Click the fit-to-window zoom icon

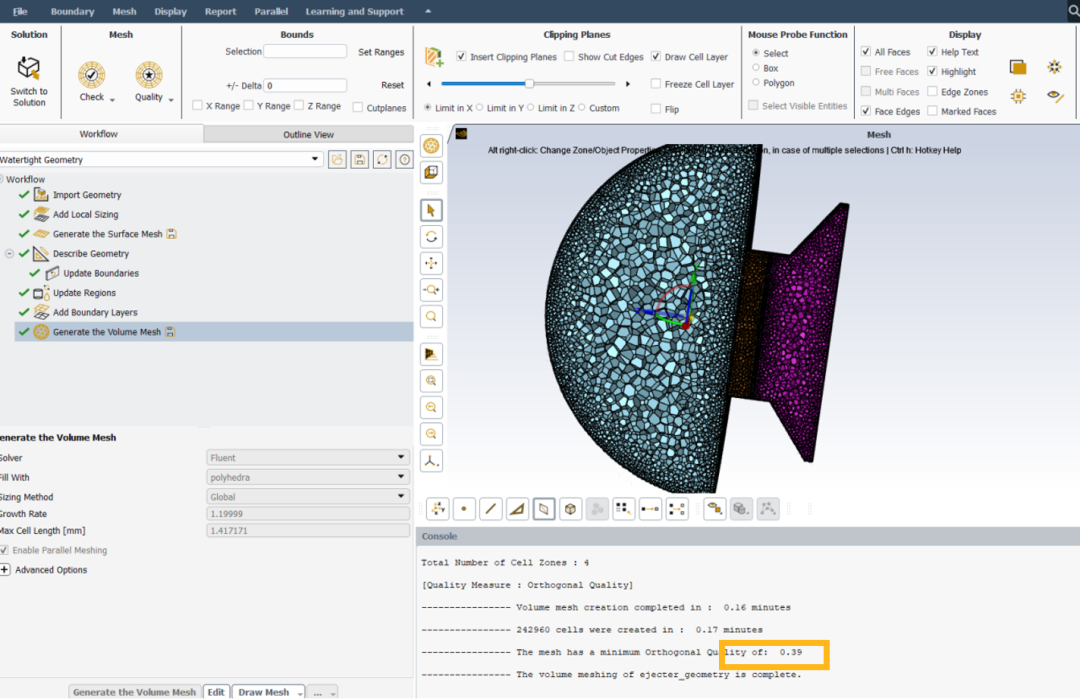click(431, 381)
